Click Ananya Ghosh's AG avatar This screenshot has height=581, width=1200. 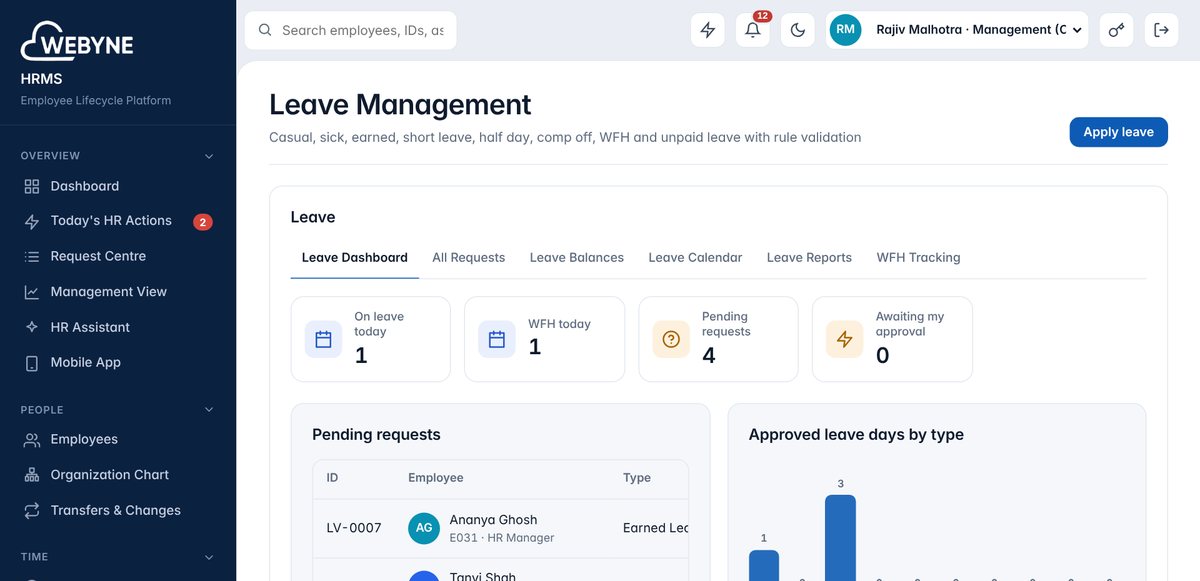pyautogui.click(x=424, y=528)
